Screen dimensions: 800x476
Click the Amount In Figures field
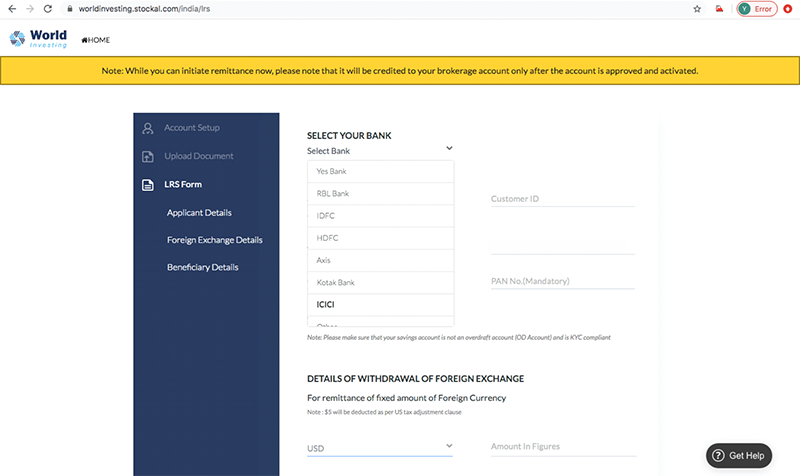coord(562,446)
